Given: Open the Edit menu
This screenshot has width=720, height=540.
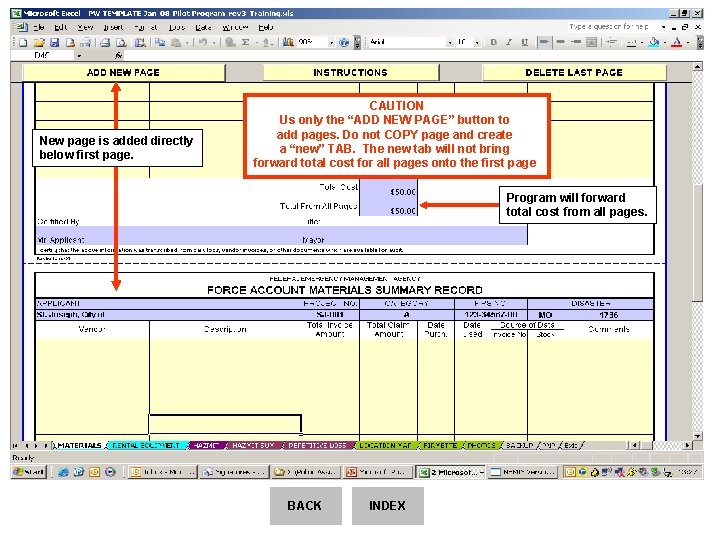Looking at the screenshot, I should click(x=61, y=27).
